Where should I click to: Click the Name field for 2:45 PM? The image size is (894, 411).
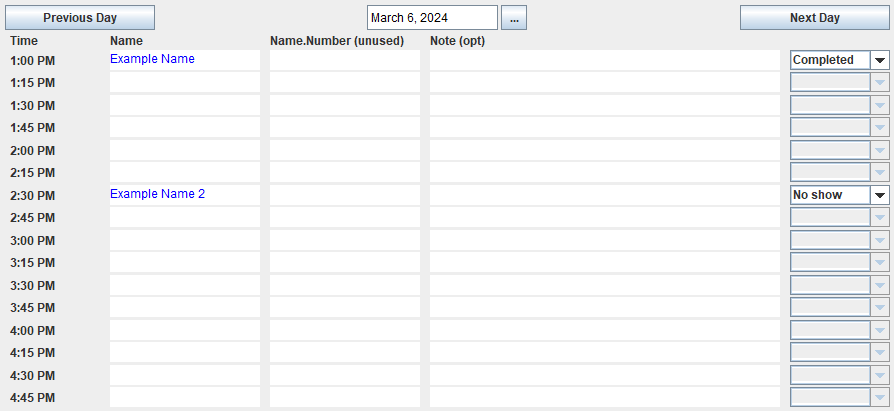[185, 218]
